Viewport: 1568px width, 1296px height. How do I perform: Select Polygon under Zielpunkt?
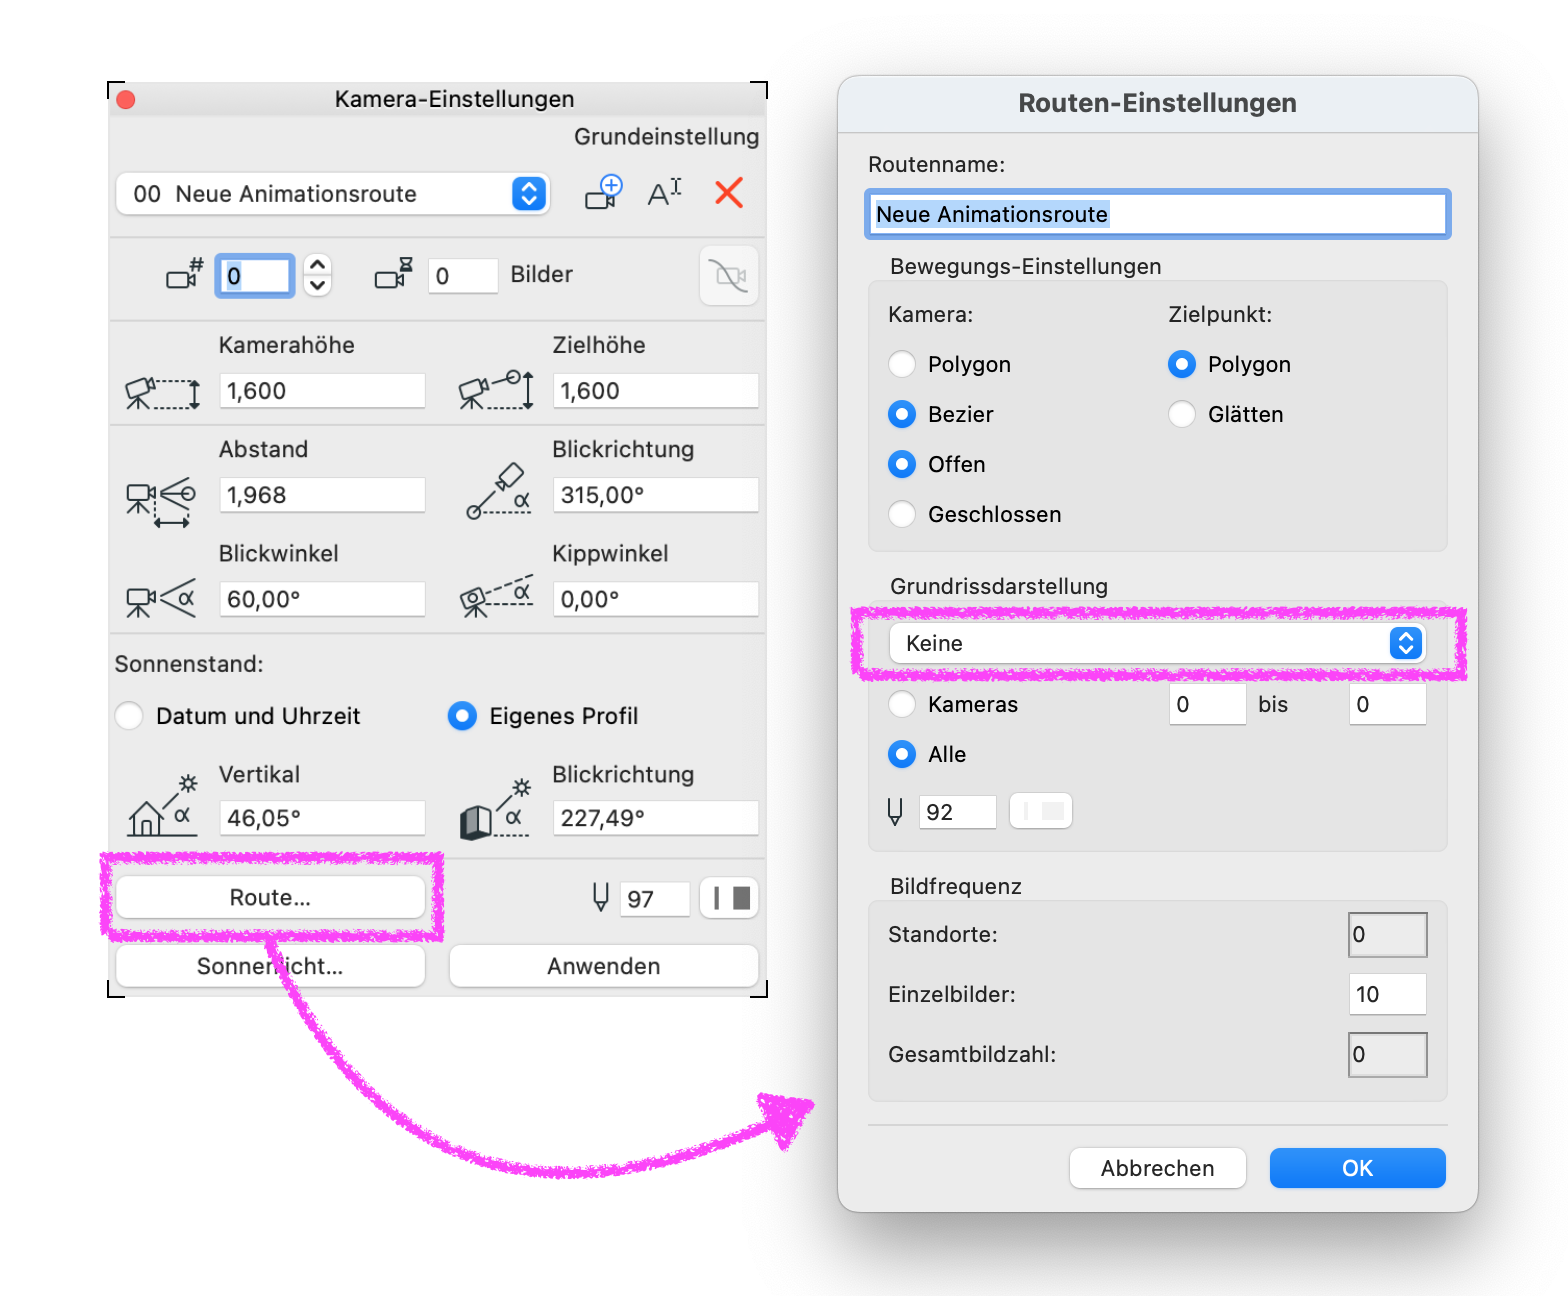(1182, 364)
